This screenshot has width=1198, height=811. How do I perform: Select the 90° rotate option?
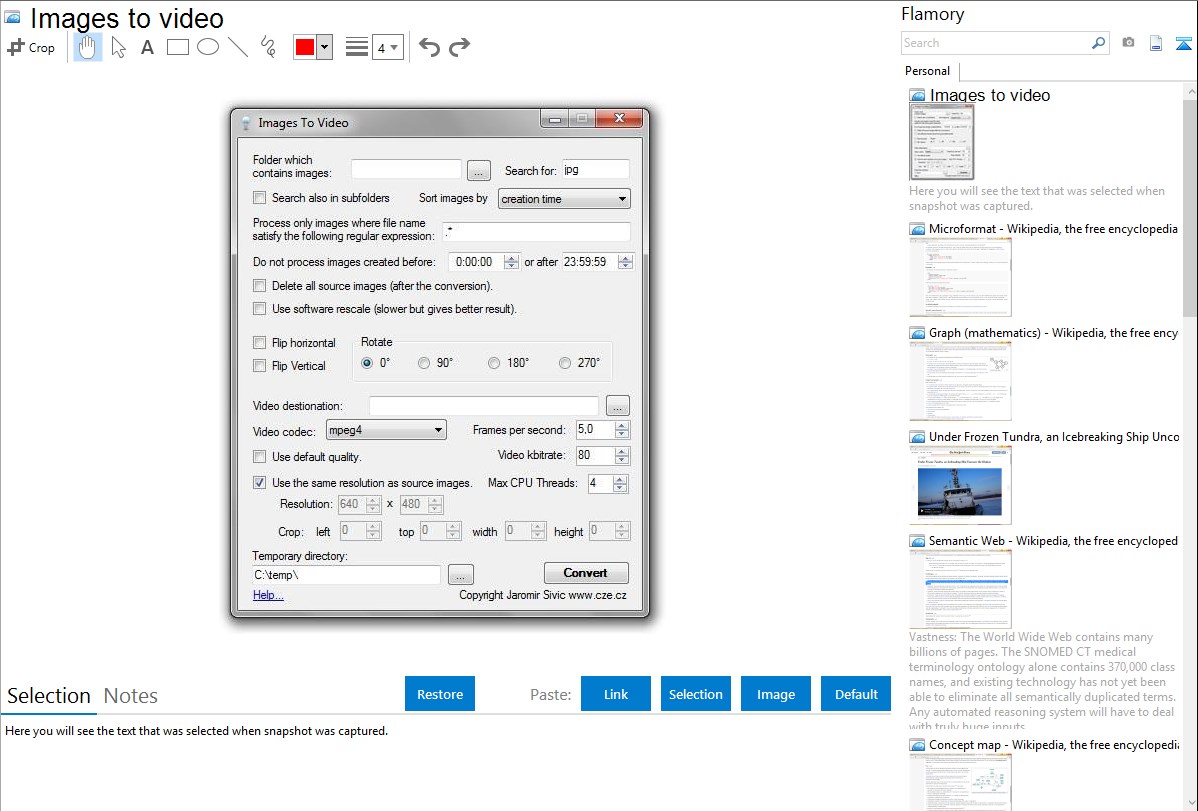coord(424,363)
